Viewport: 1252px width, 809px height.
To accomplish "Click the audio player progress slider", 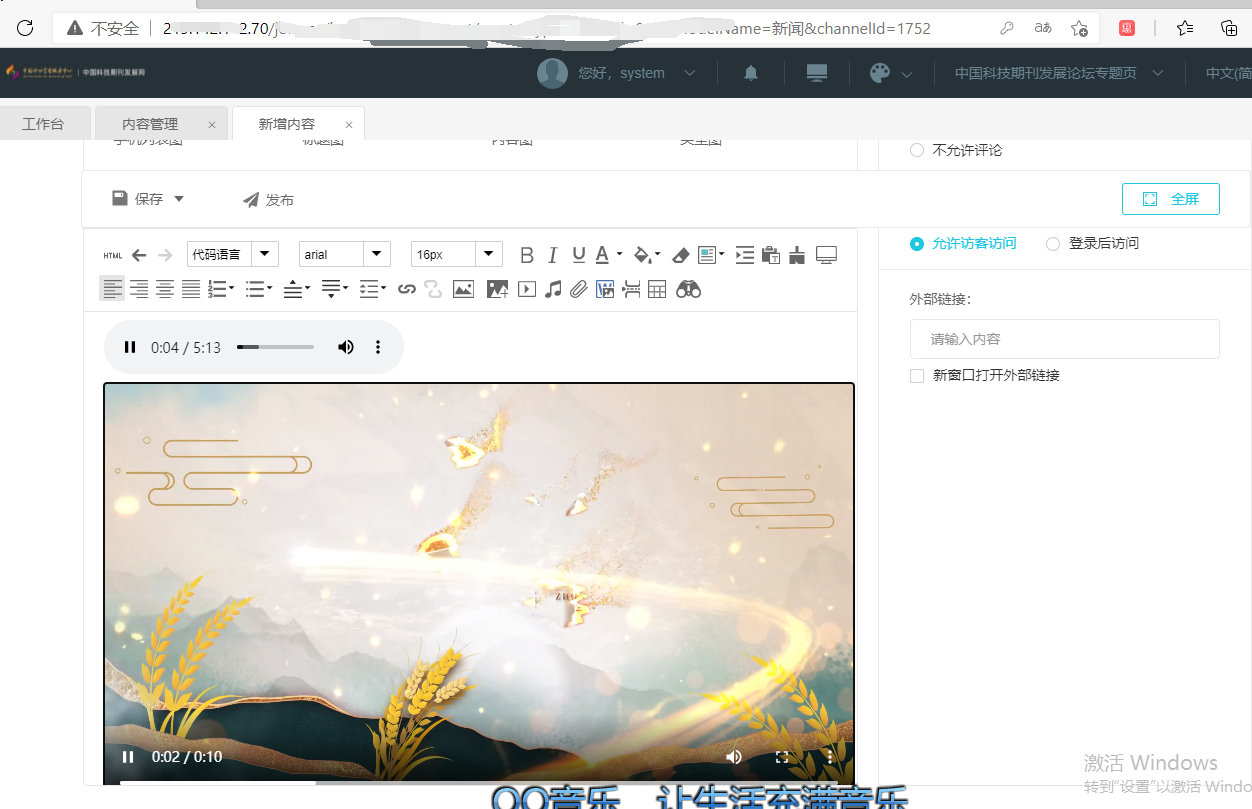I will pos(275,347).
